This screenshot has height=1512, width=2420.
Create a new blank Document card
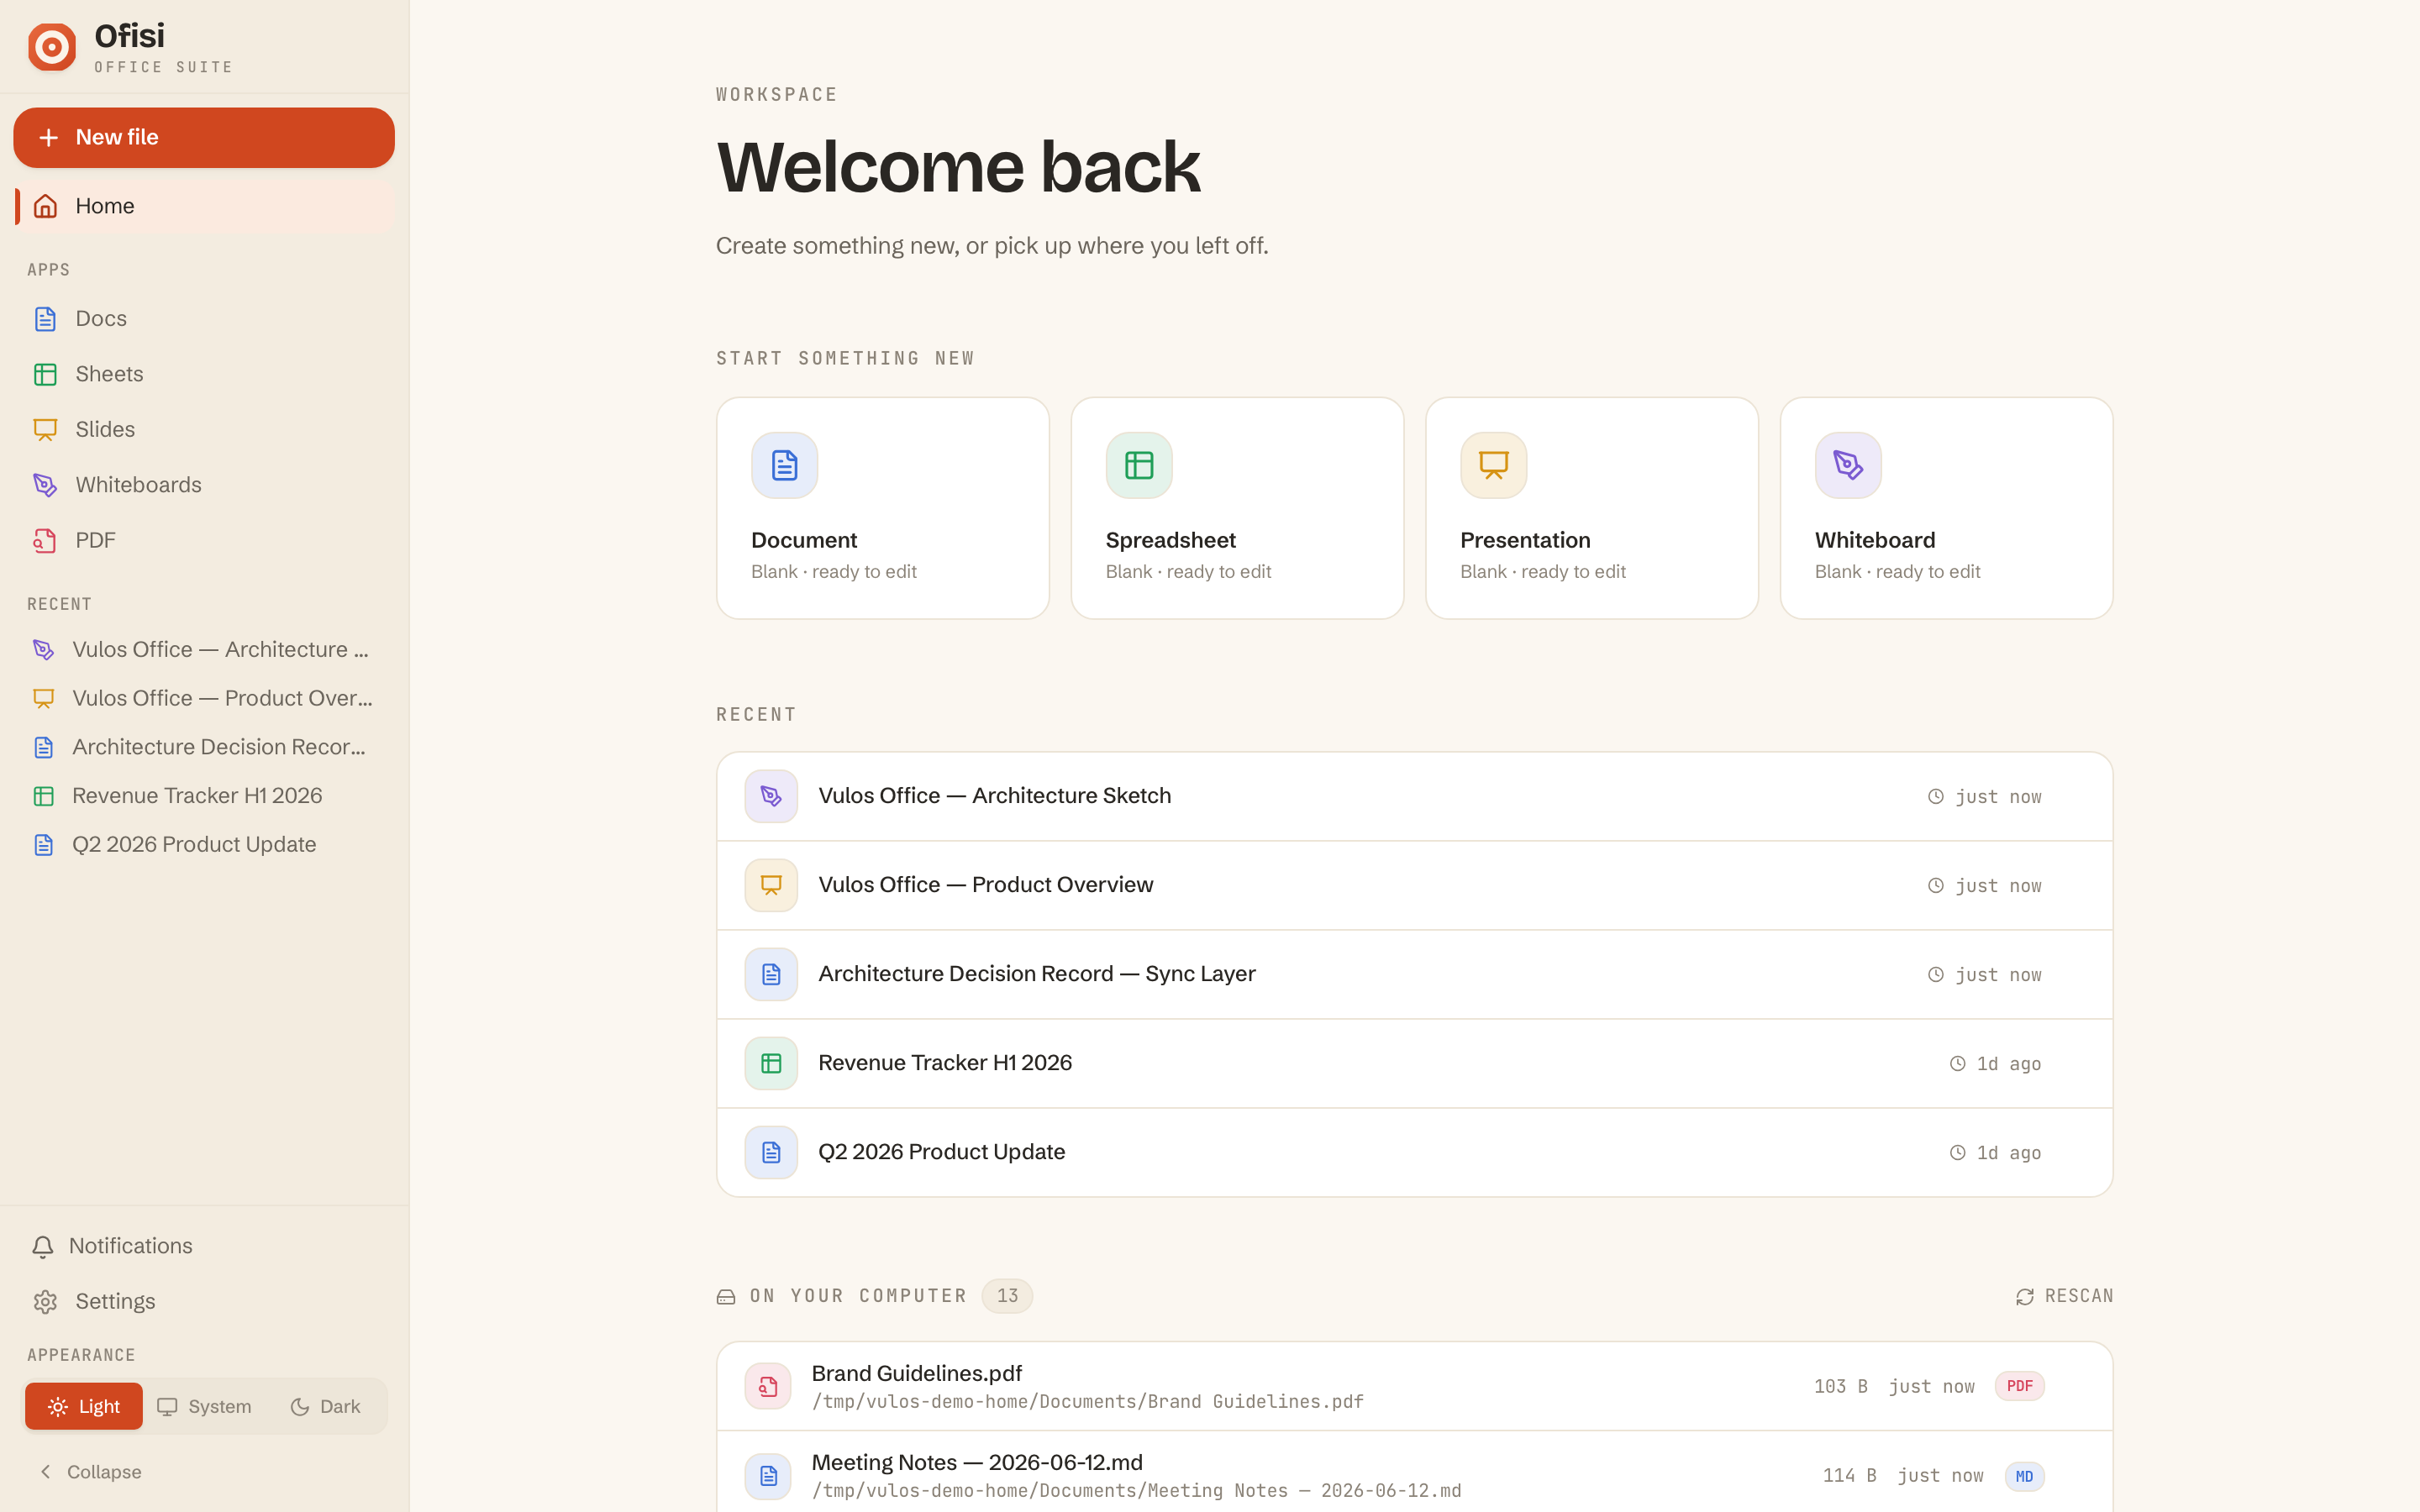pos(883,508)
